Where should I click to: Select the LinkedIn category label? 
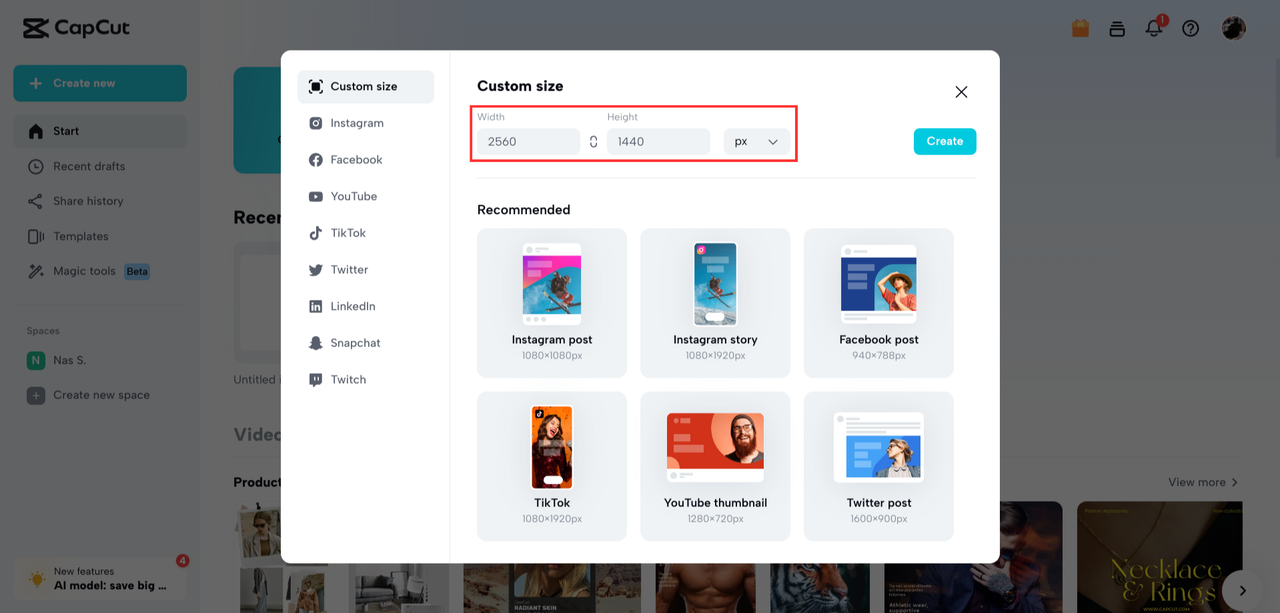click(x=353, y=307)
